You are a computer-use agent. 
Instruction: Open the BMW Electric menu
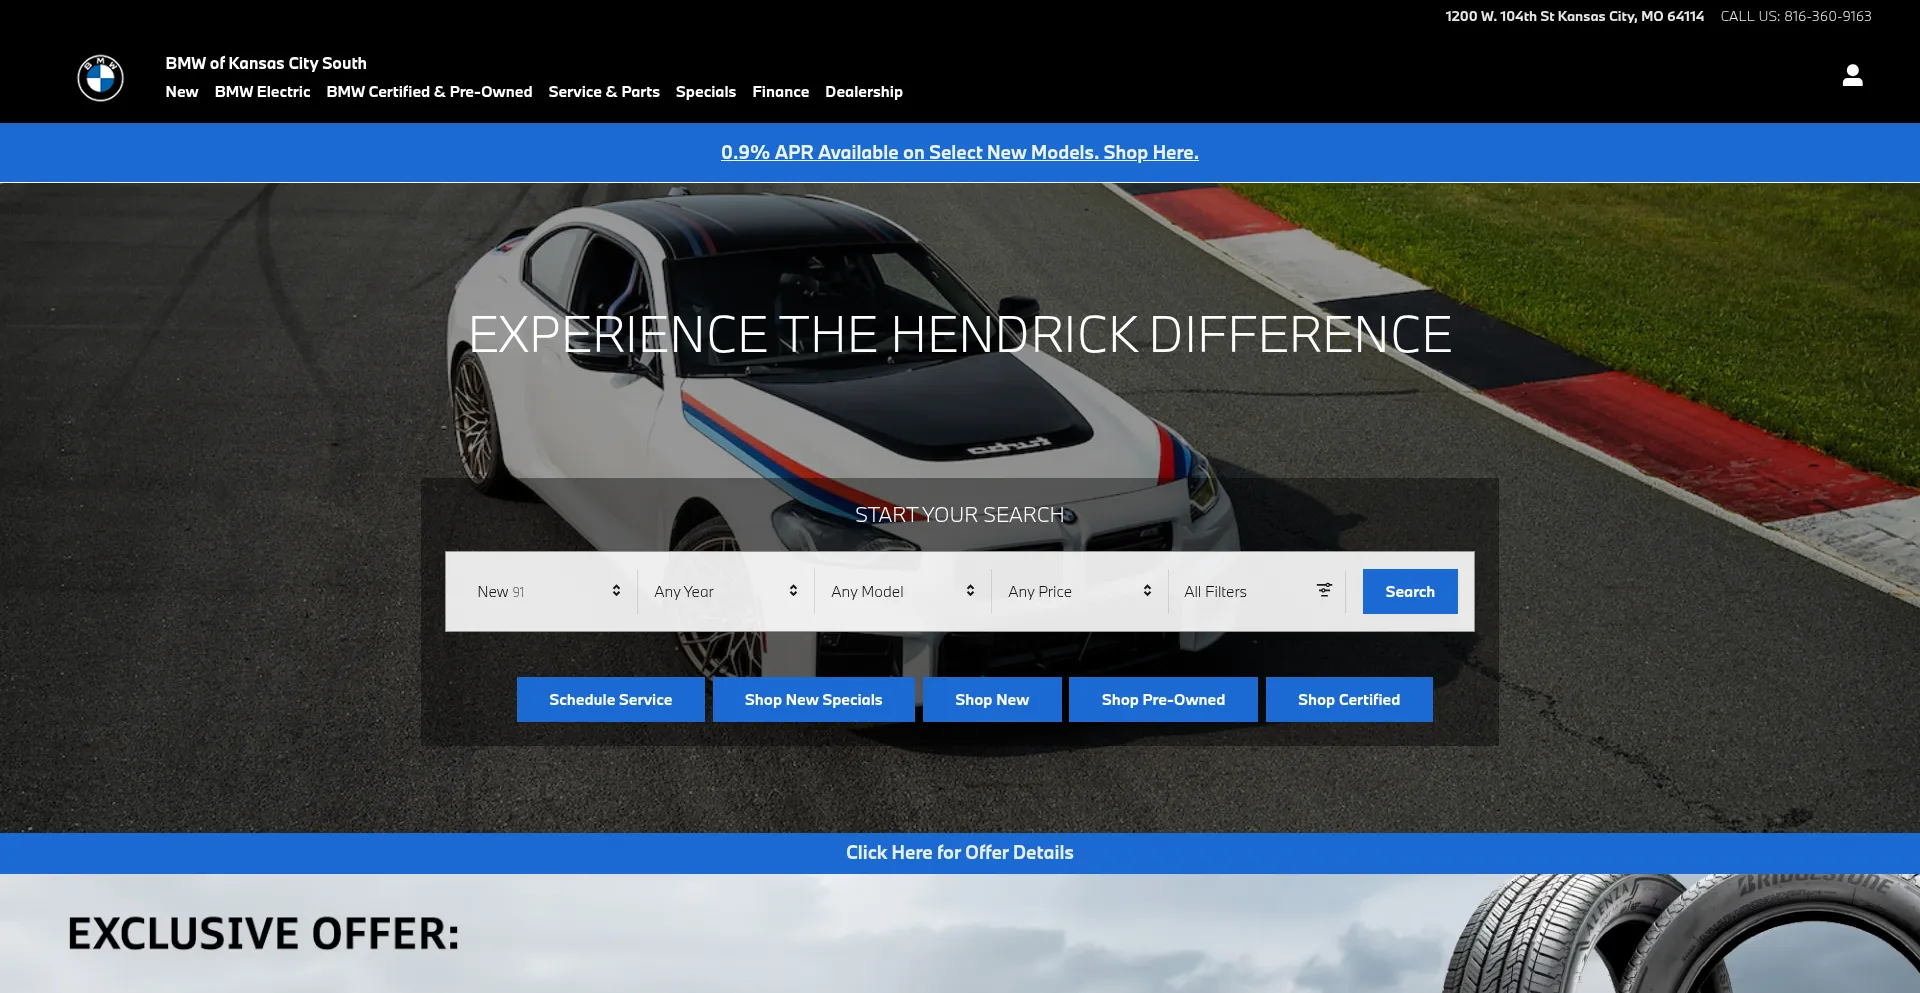pos(262,92)
